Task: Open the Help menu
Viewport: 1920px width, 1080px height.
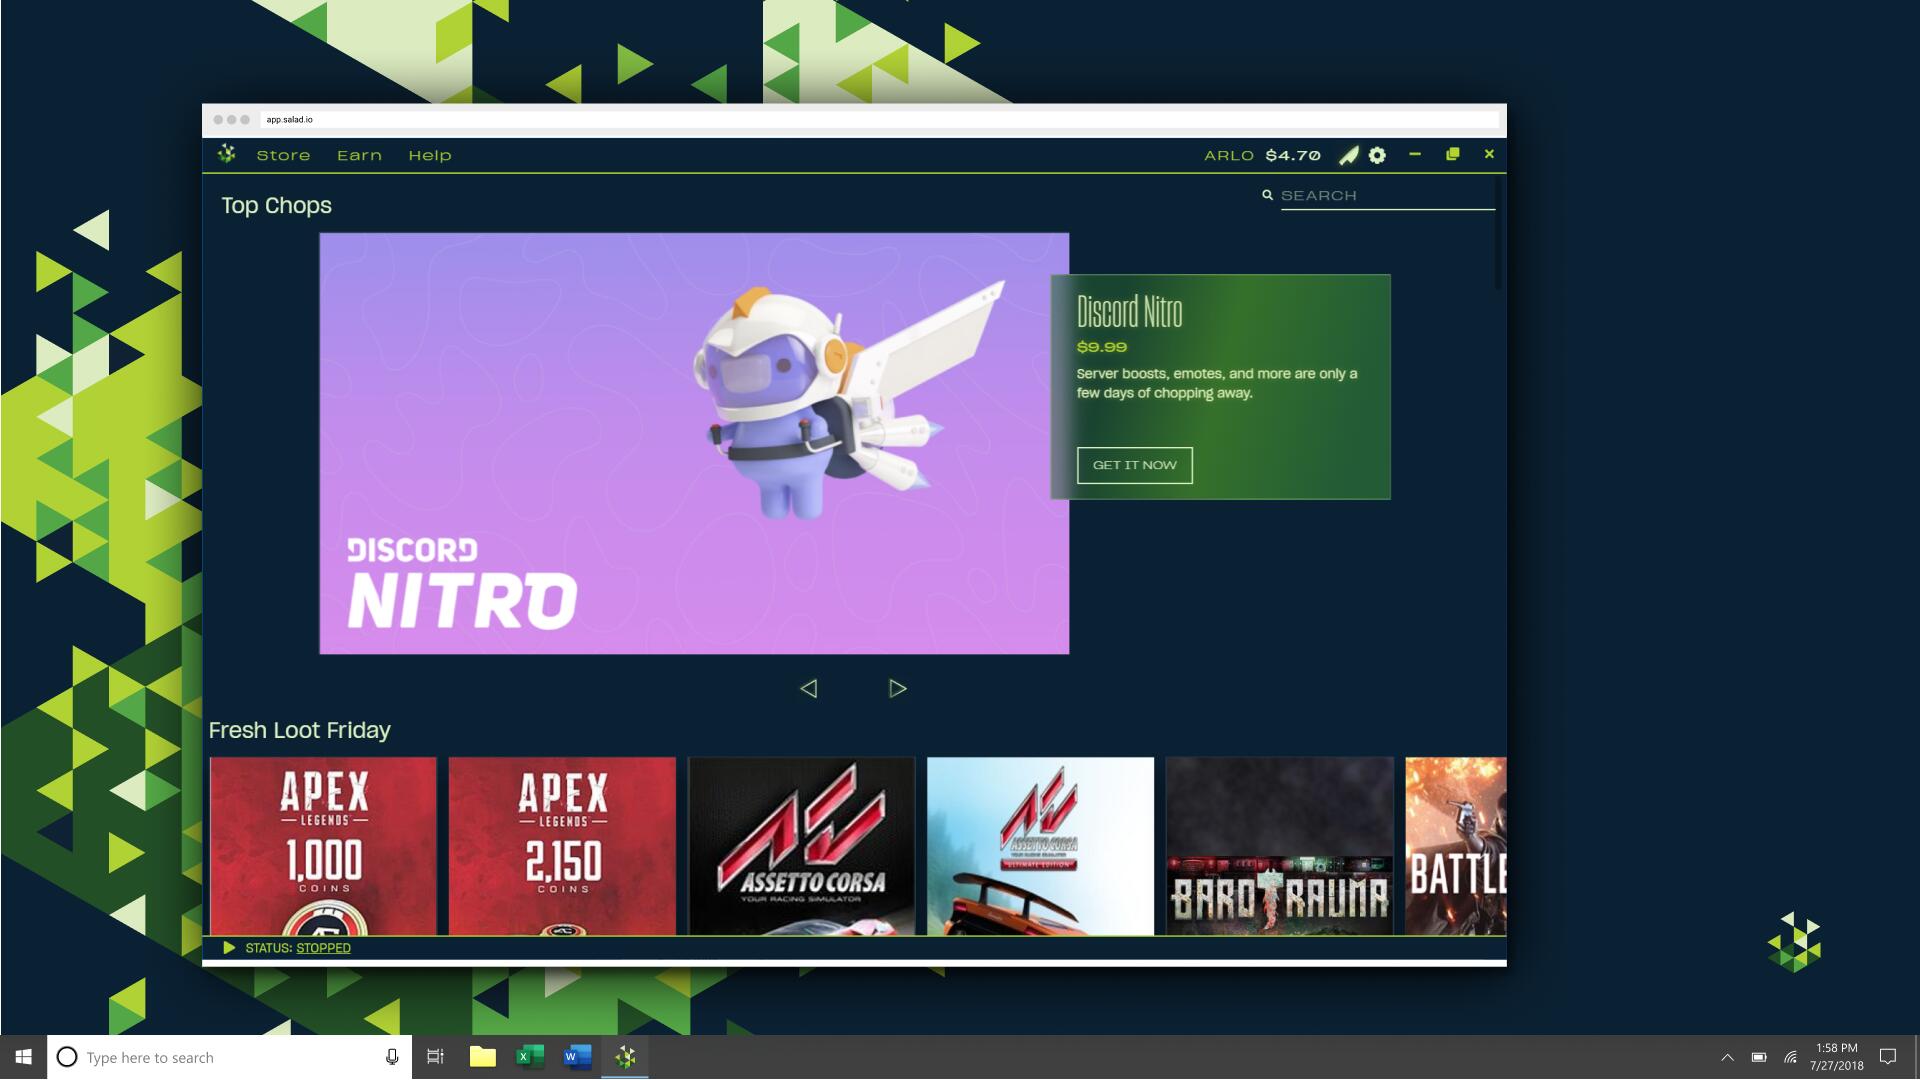Action: pos(430,155)
